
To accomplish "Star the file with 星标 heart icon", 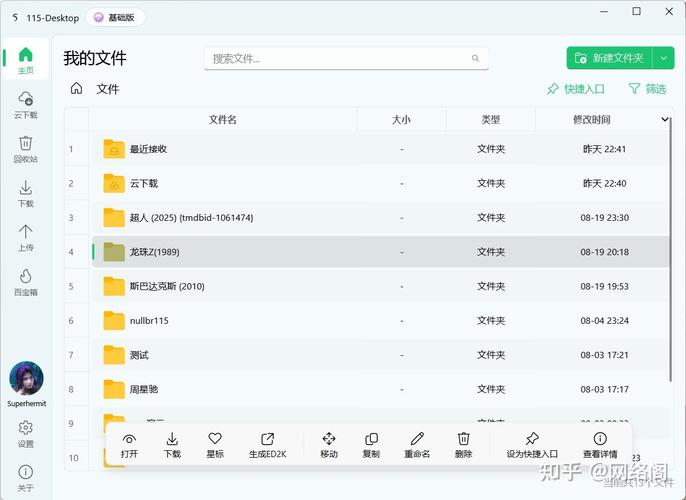I will click(215, 439).
